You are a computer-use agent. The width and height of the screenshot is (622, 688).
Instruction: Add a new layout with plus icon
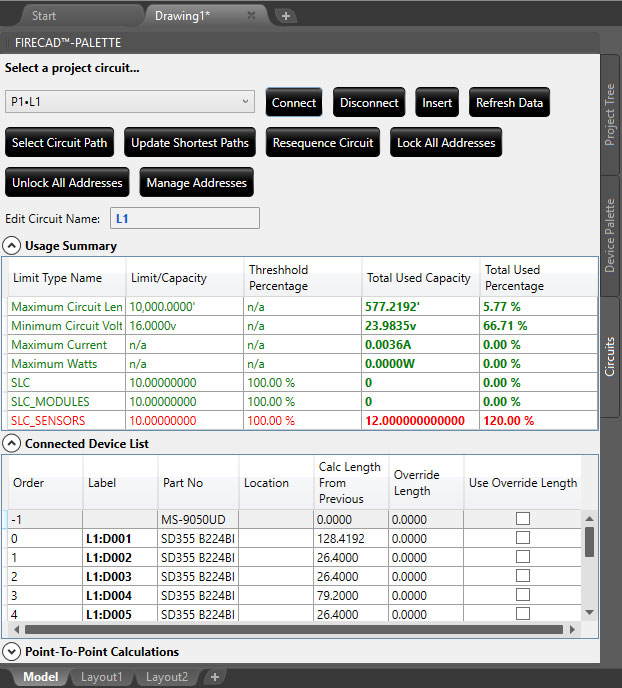coord(214,677)
